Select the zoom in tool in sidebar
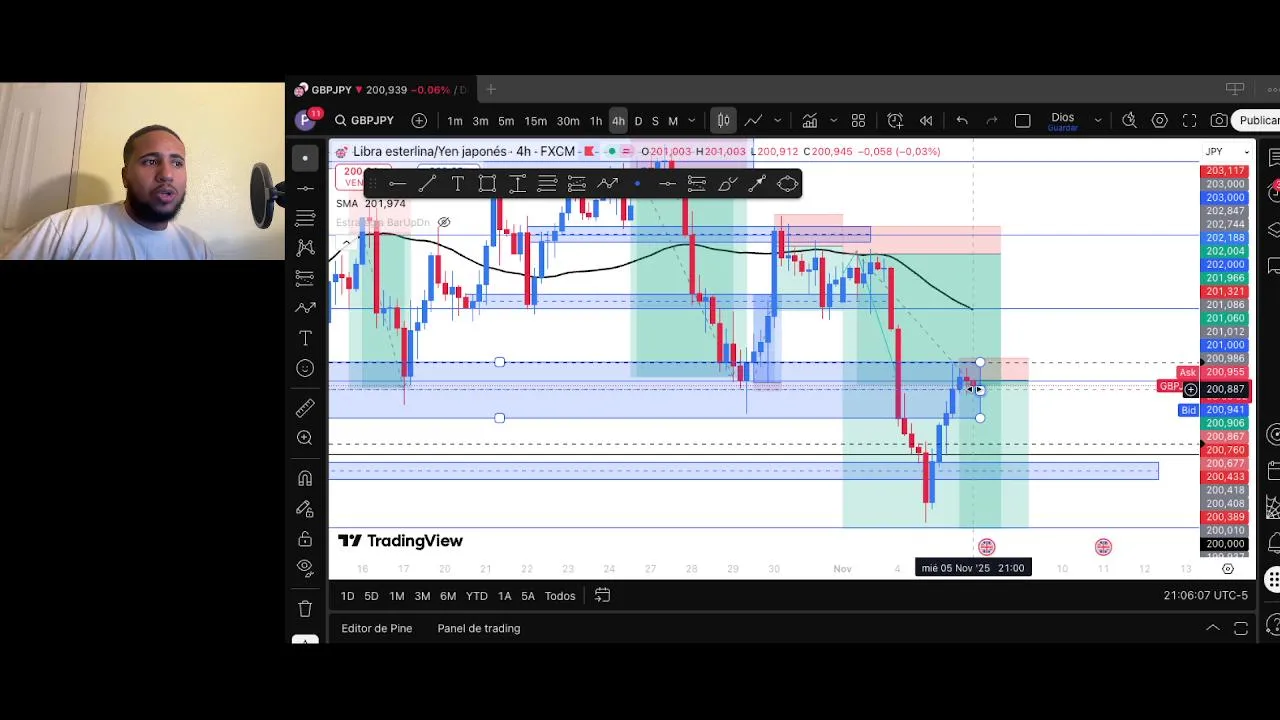 (x=305, y=438)
